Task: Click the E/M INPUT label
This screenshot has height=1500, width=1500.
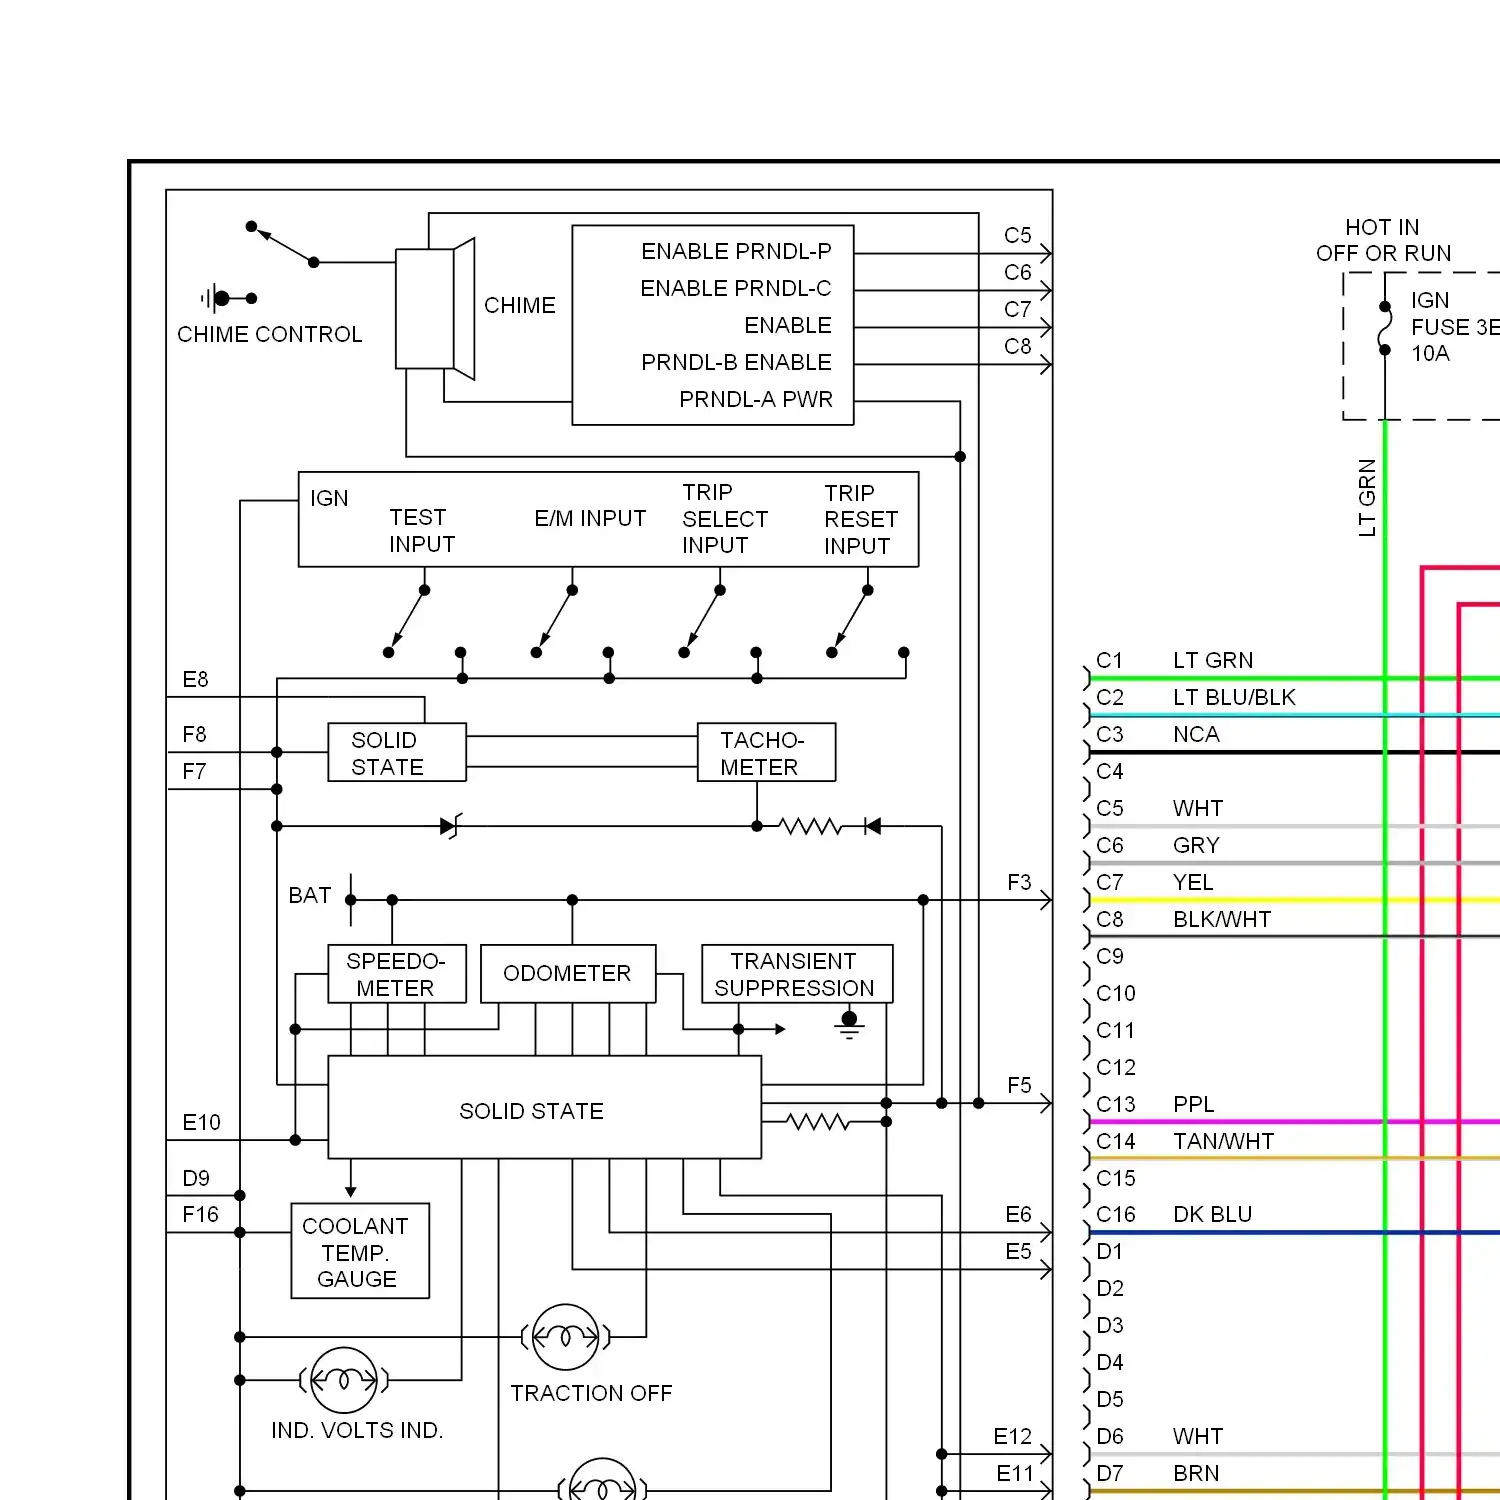Action: click(x=590, y=518)
